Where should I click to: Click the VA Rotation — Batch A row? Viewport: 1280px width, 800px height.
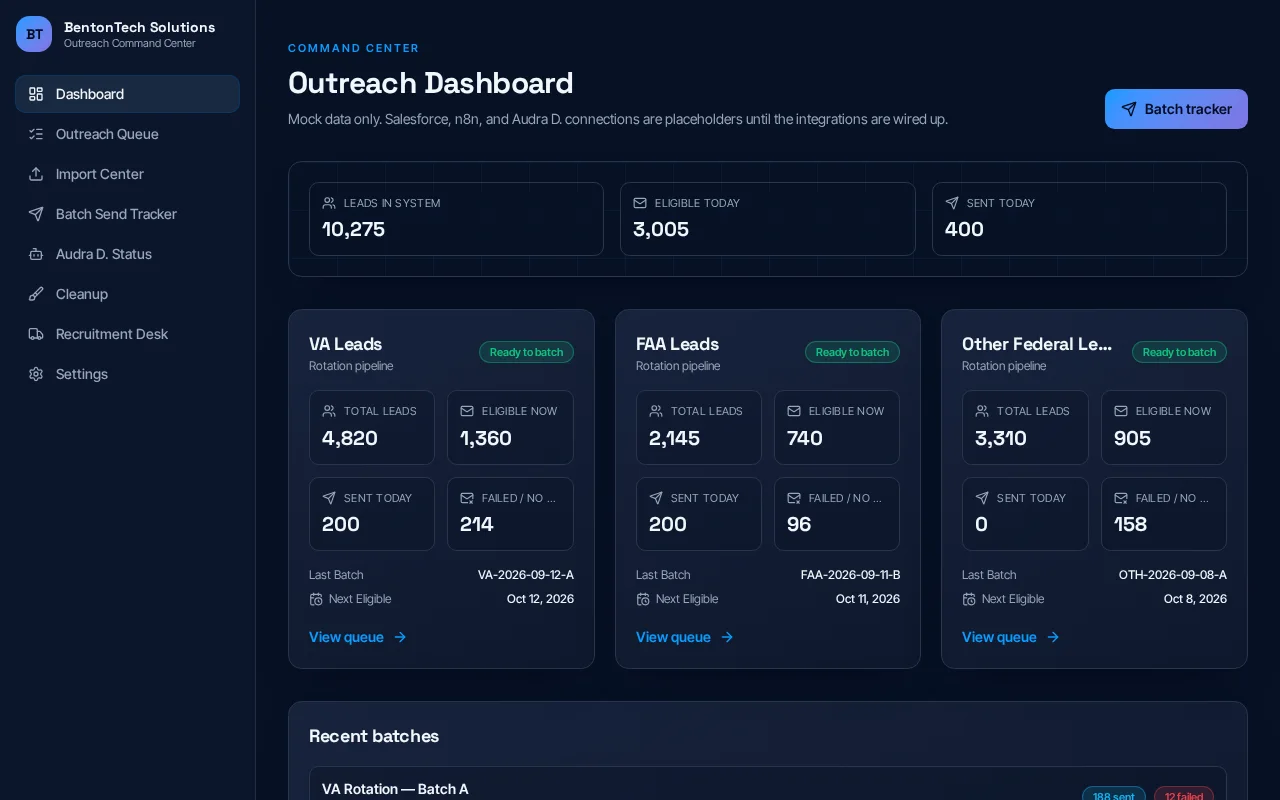(x=768, y=785)
